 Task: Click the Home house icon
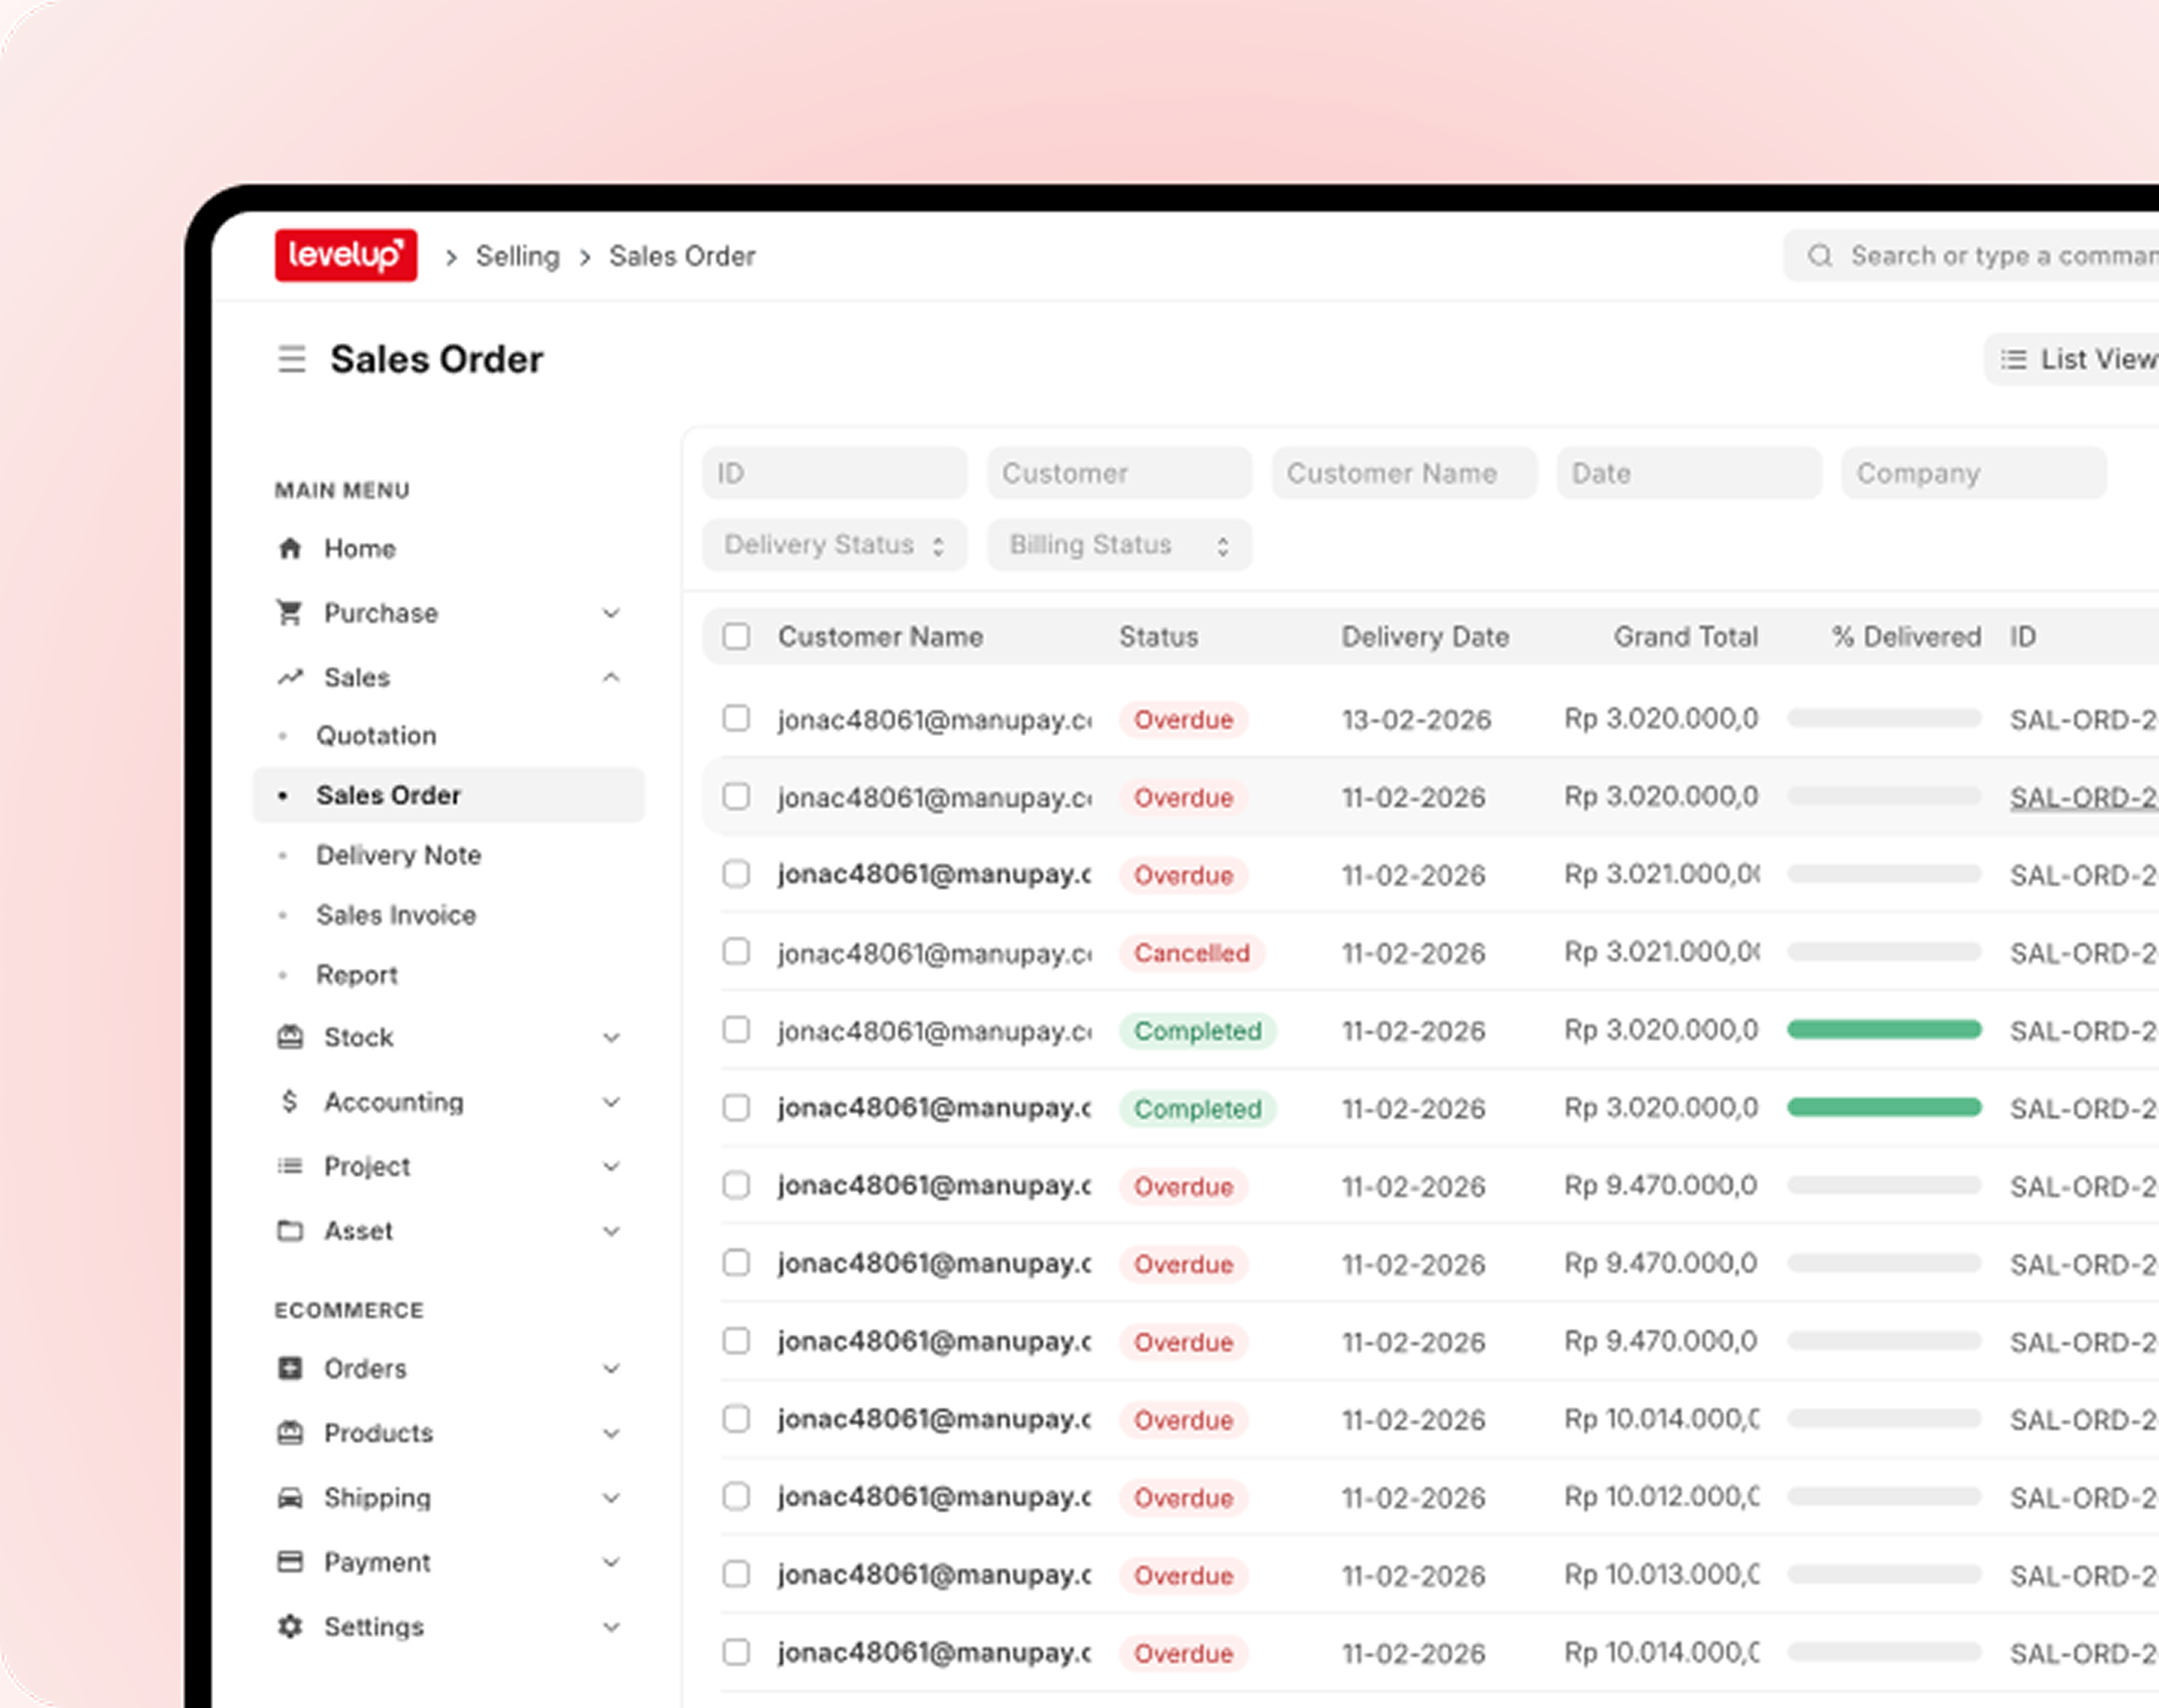290,548
